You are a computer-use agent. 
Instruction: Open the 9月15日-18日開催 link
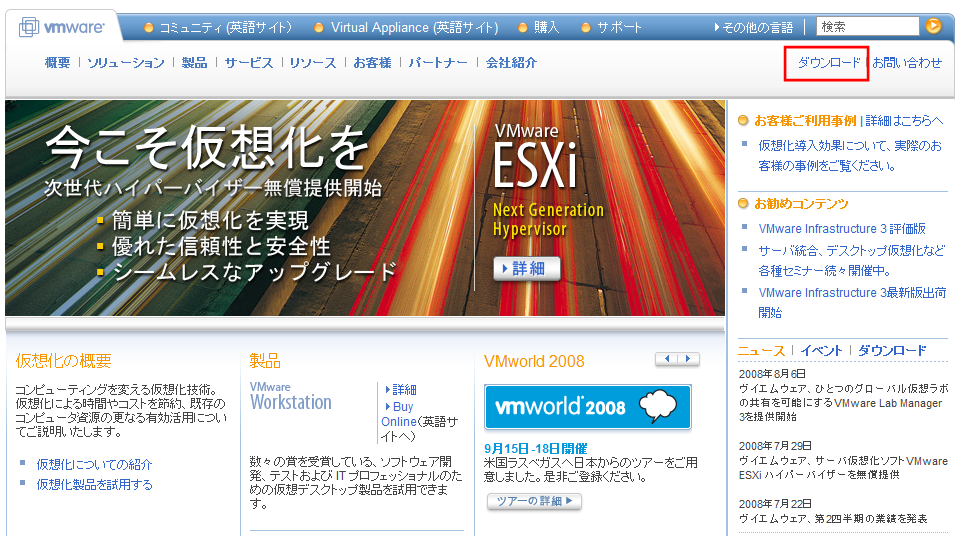click(x=536, y=448)
